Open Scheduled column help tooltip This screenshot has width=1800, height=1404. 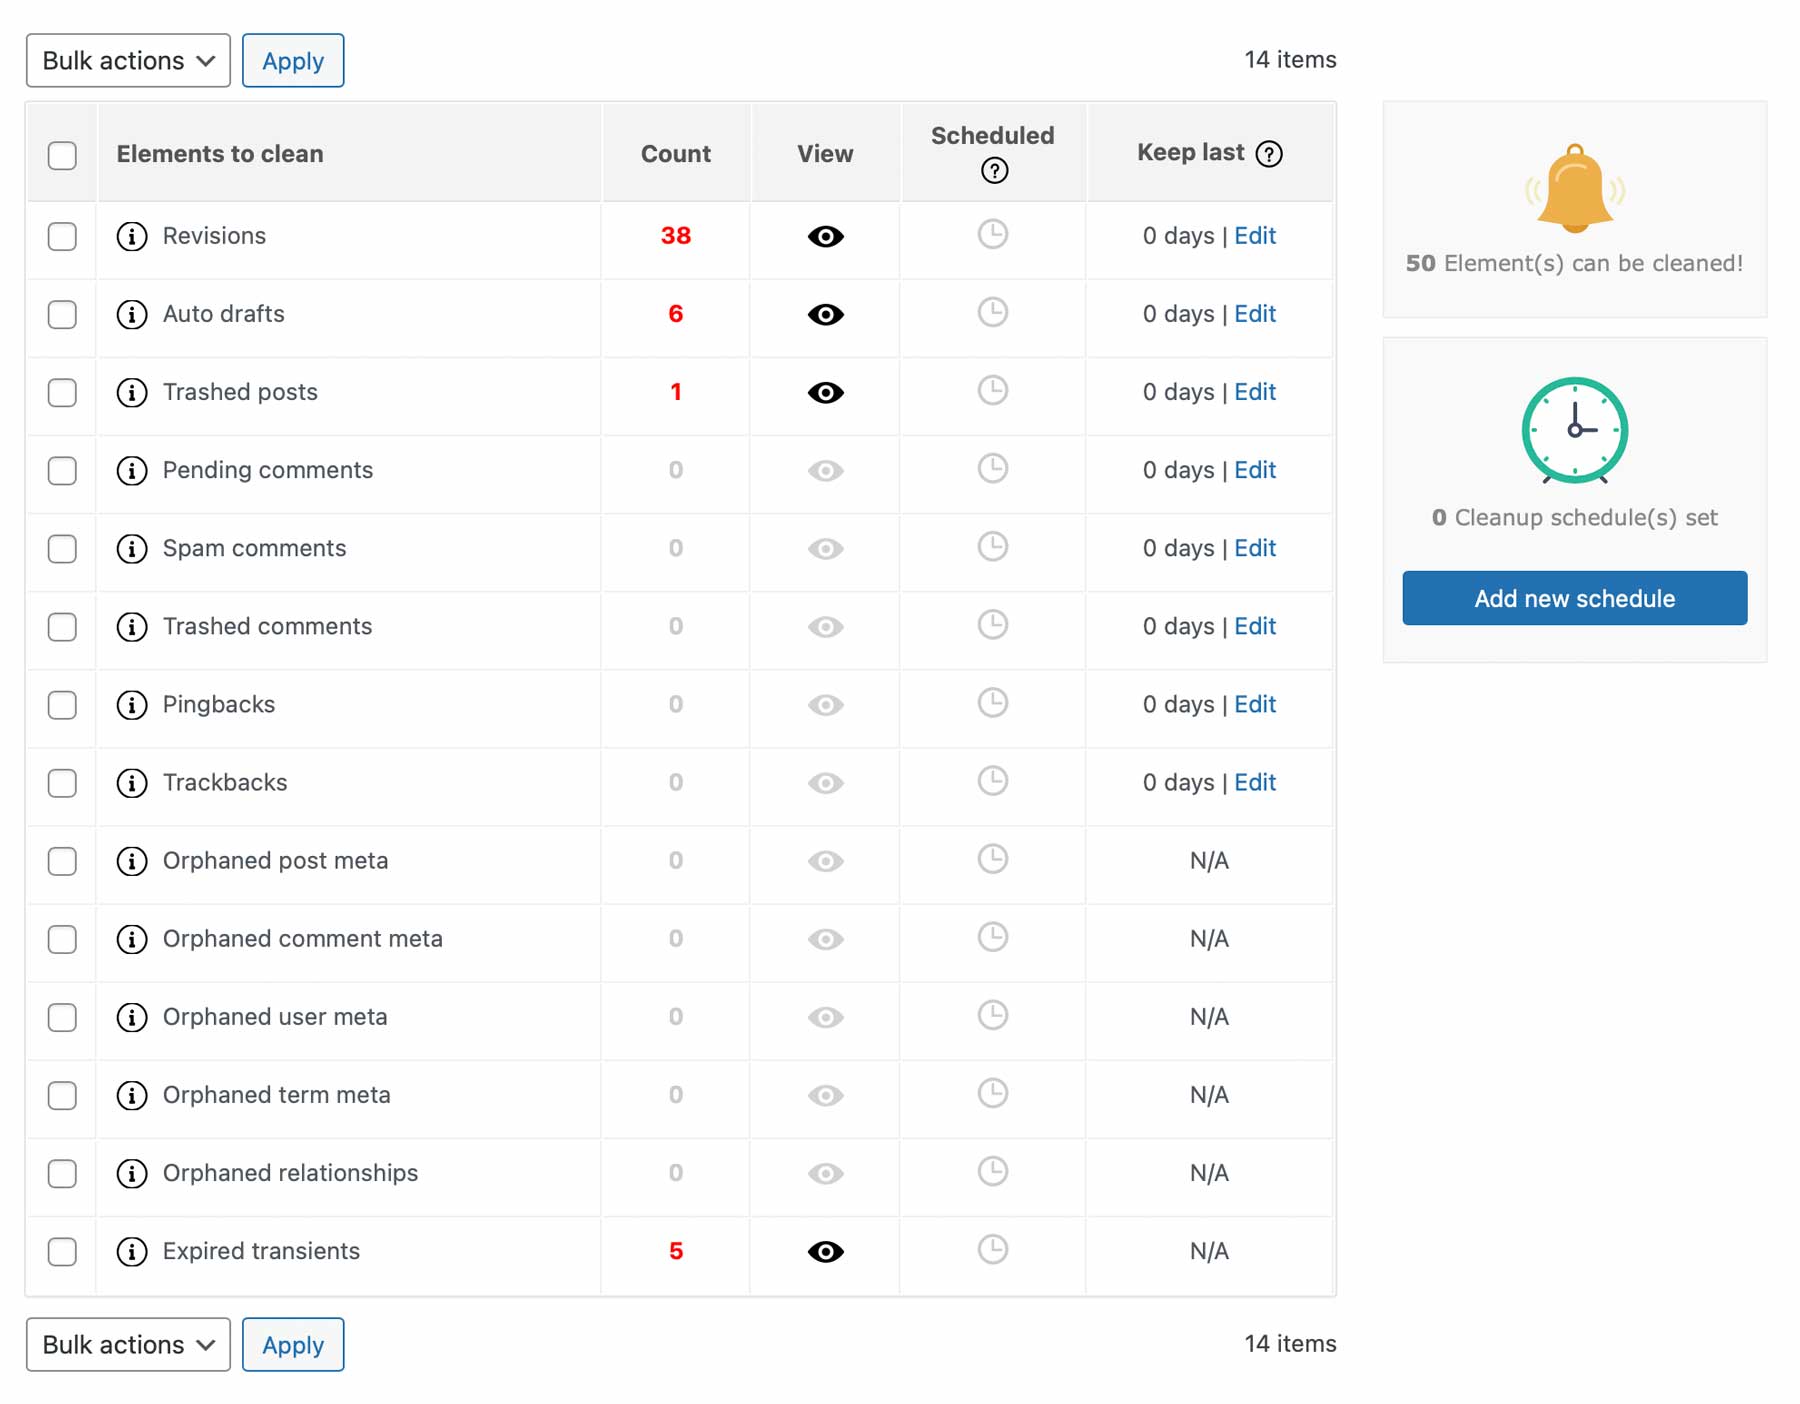coord(992,172)
